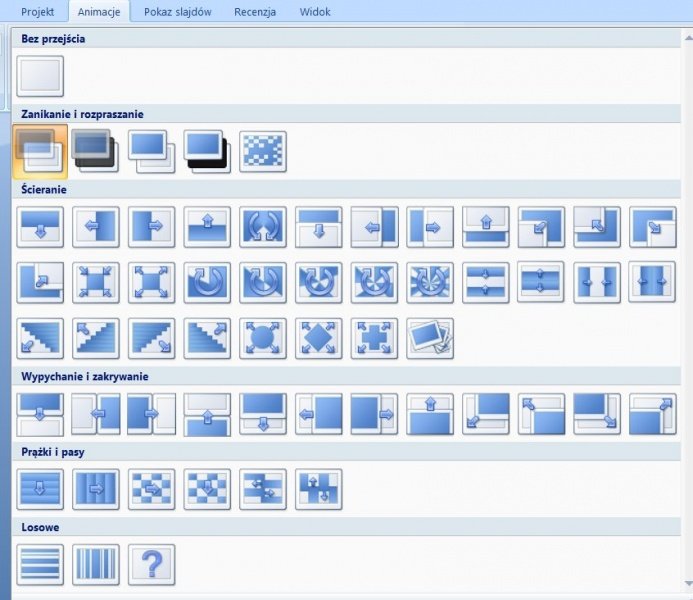Image resolution: width=693 pixels, height=600 pixels.
Task: Switch to the Pokaz slajdów tab
Action: point(175,12)
